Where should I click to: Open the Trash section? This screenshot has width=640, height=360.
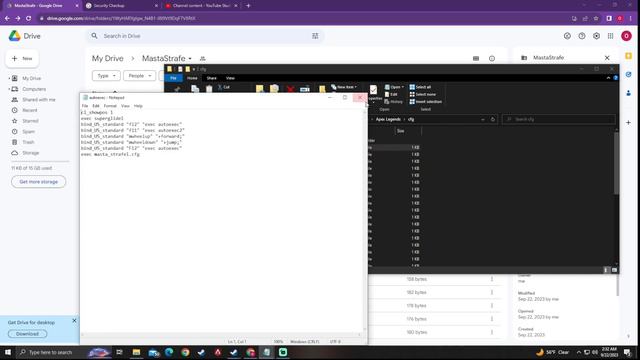(x=28, y=142)
